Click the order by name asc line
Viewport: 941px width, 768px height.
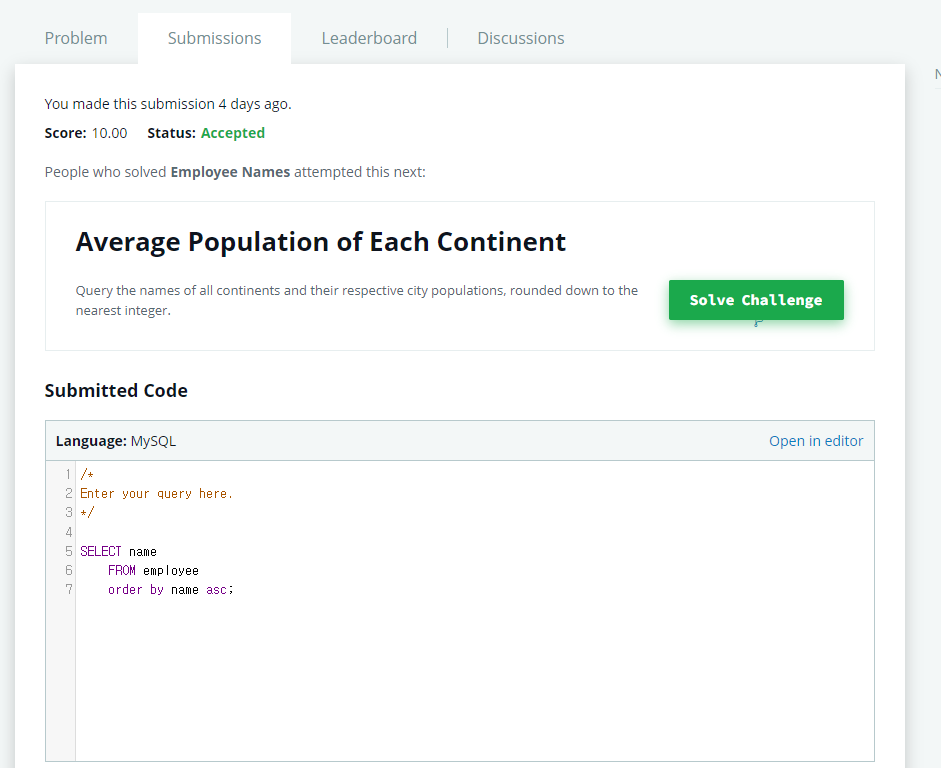(x=170, y=590)
